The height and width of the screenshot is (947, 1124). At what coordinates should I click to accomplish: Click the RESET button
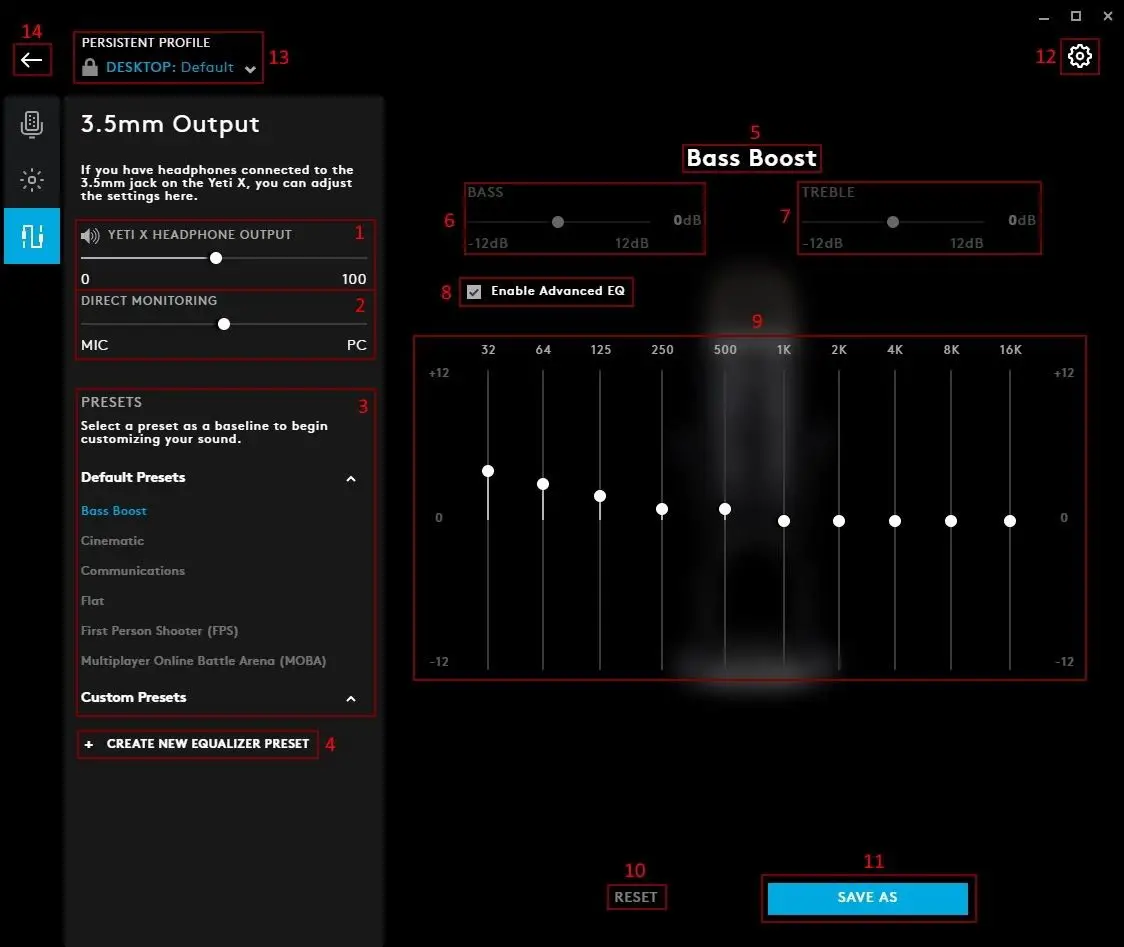[636, 897]
